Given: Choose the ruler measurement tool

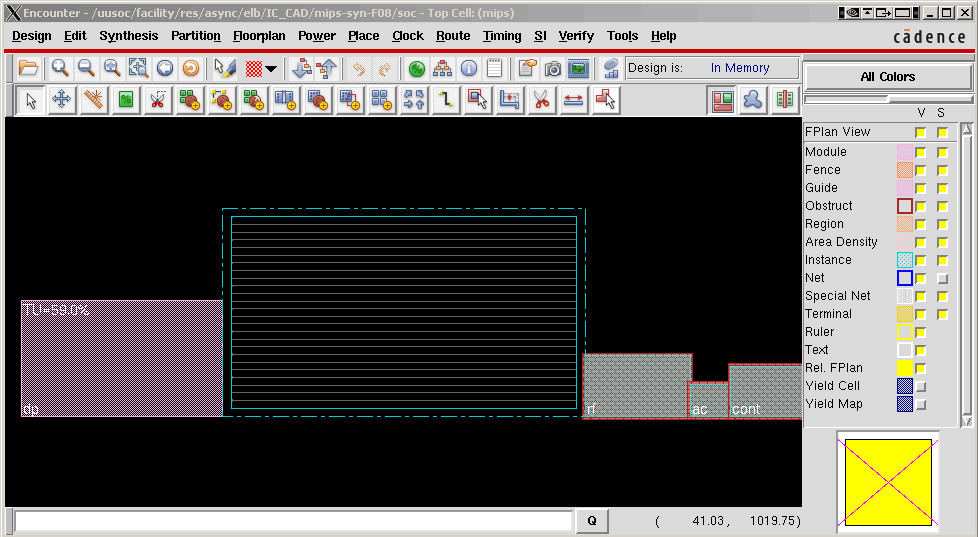Looking at the screenshot, I should pos(94,100).
